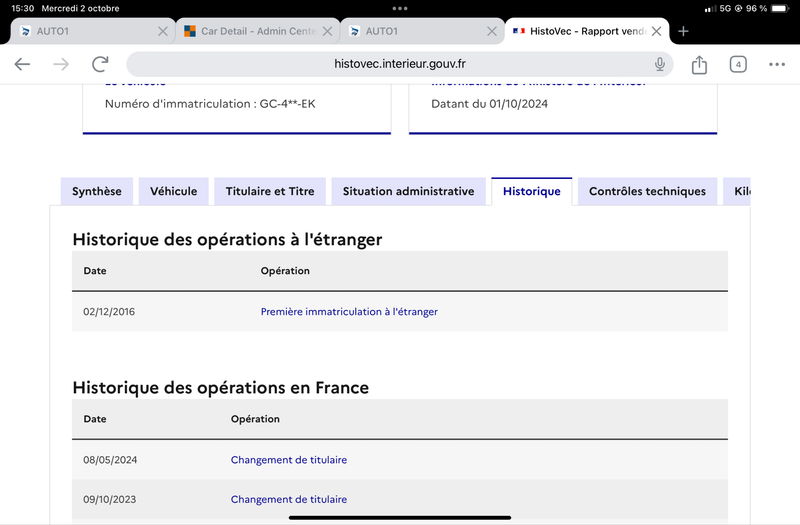Open the Contrôles techniques tab
The image size is (800, 525).
(x=647, y=191)
